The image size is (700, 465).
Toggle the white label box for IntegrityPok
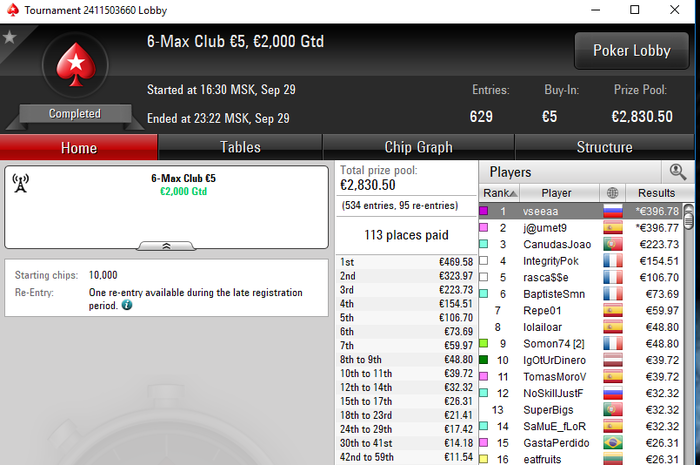pyautogui.click(x=483, y=261)
